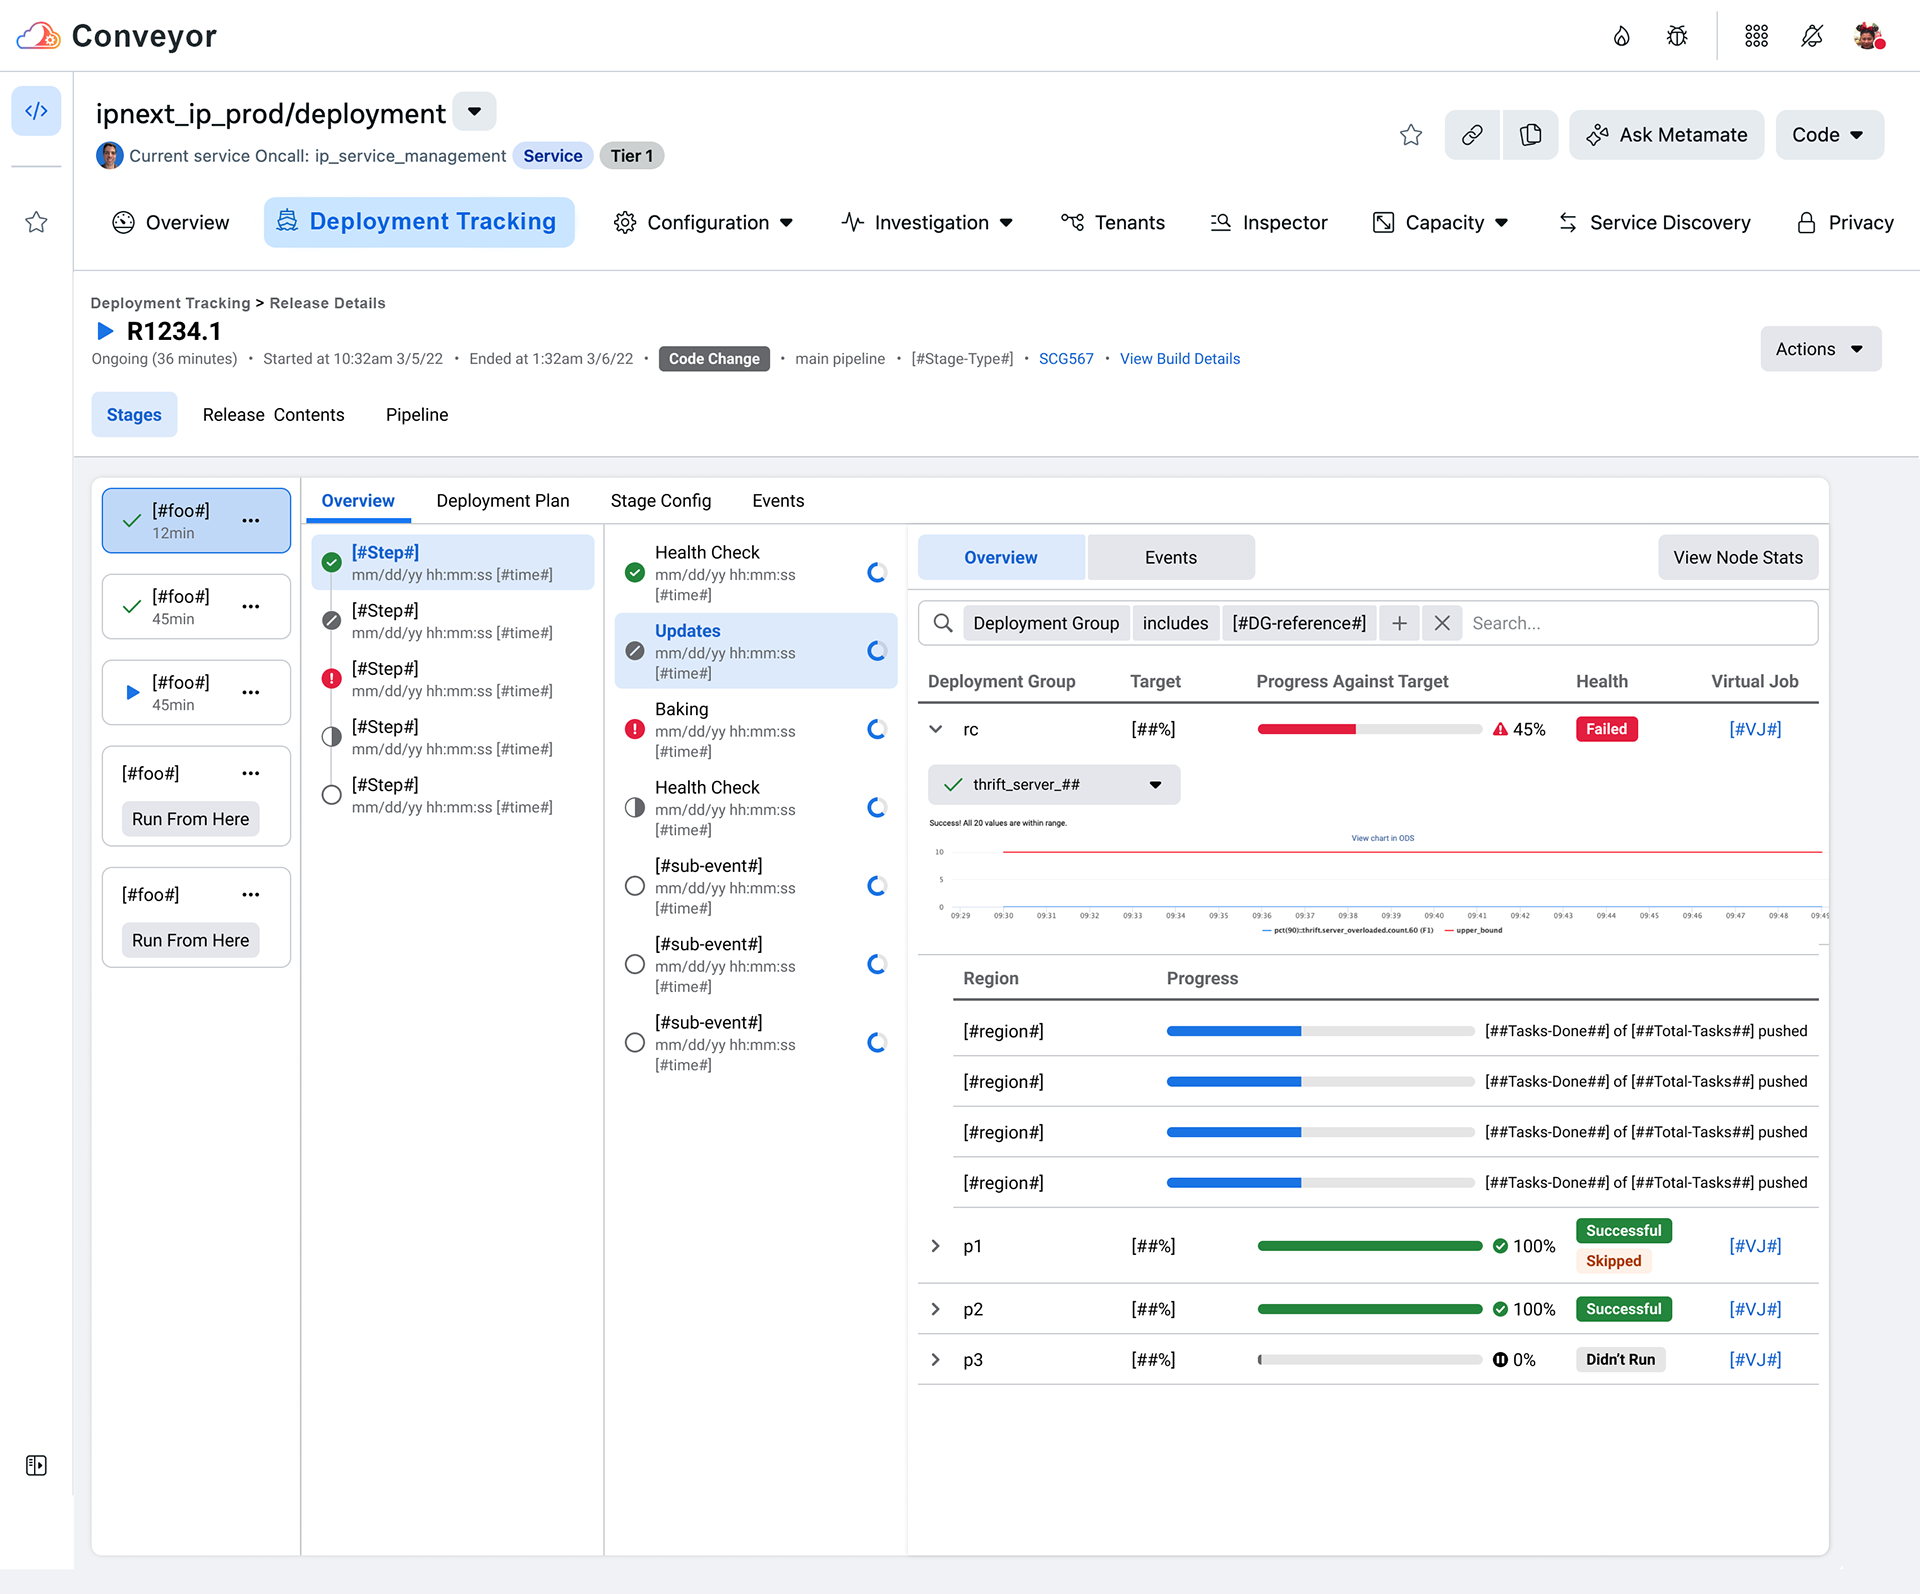Collapse the rc deployment group row
This screenshot has height=1594, width=1920.
click(x=936, y=729)
